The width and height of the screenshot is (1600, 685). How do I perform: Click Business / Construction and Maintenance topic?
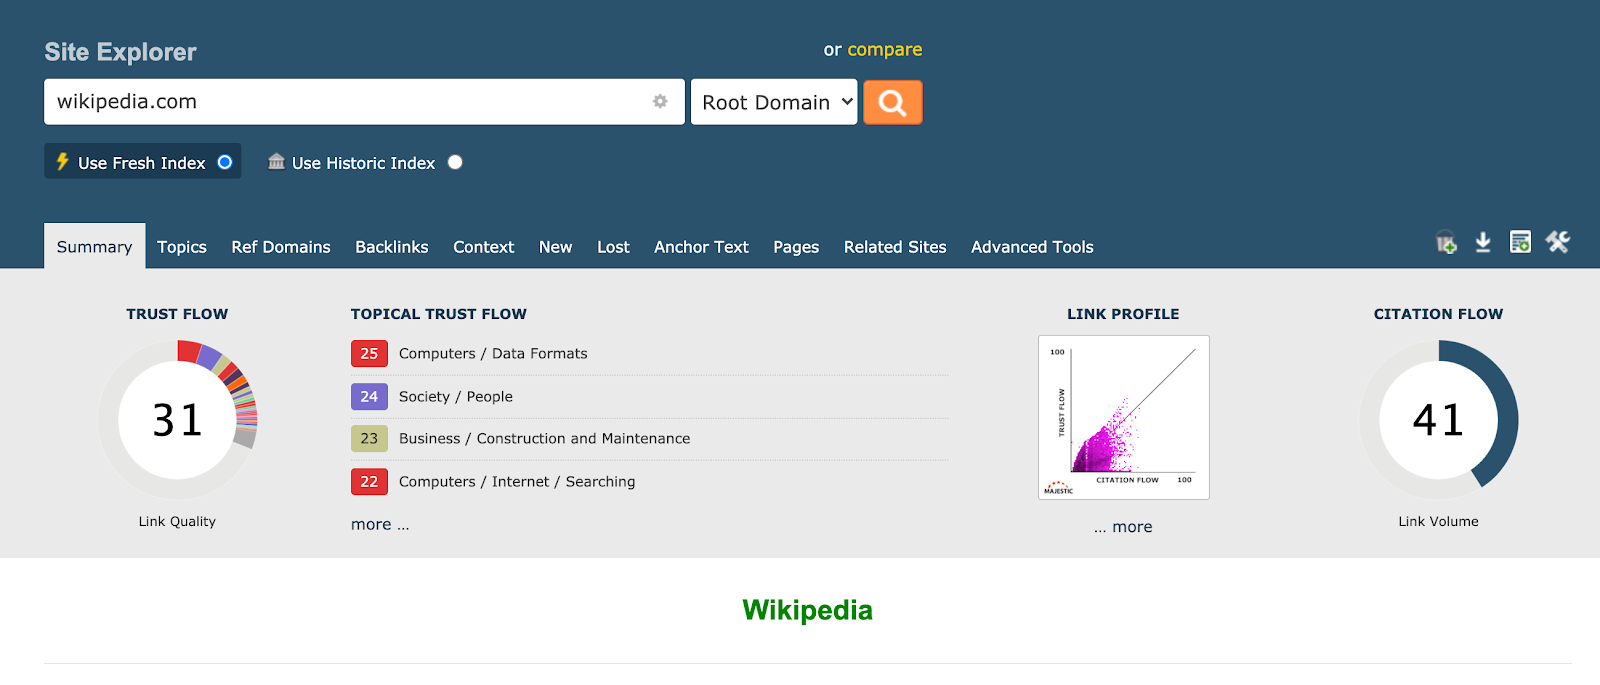(x=544, y=438)
